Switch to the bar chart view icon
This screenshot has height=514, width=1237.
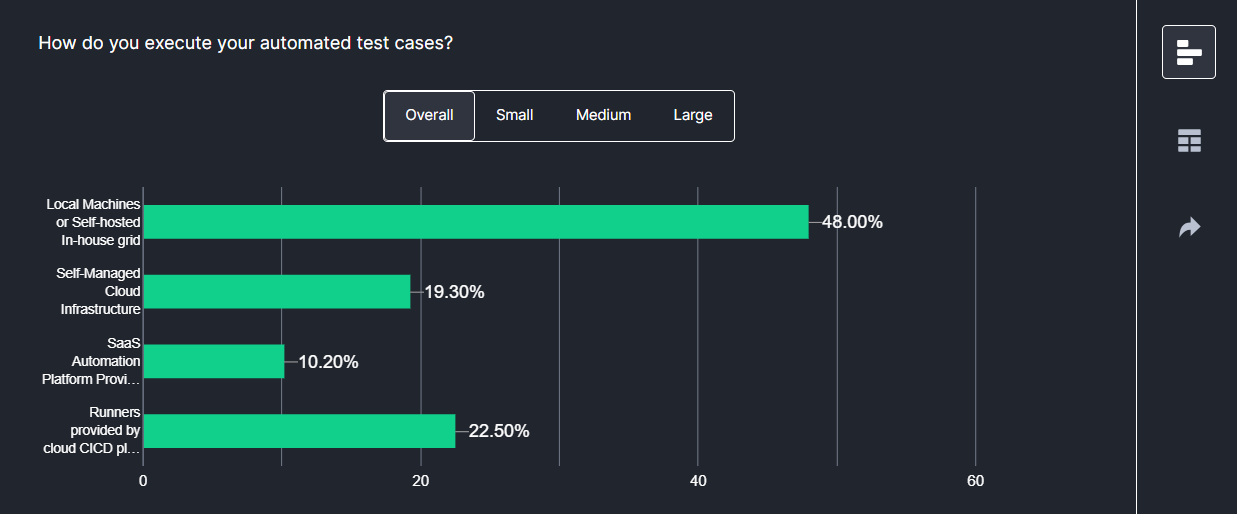1188,52
